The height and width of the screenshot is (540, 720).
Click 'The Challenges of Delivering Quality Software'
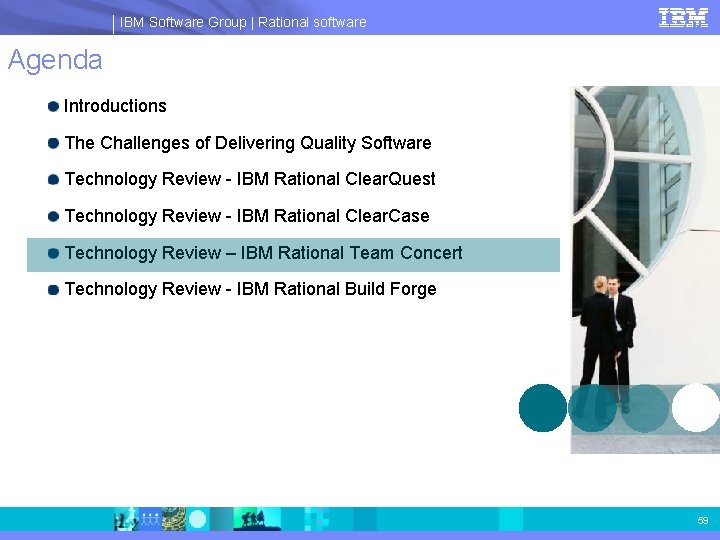coord(248,143)
